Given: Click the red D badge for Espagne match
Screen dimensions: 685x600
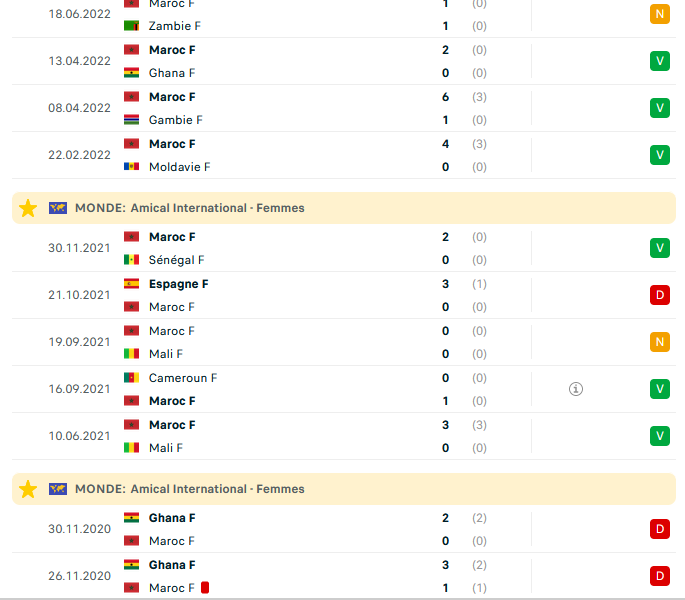Looking at the screenshot, I should coord(660,295).
